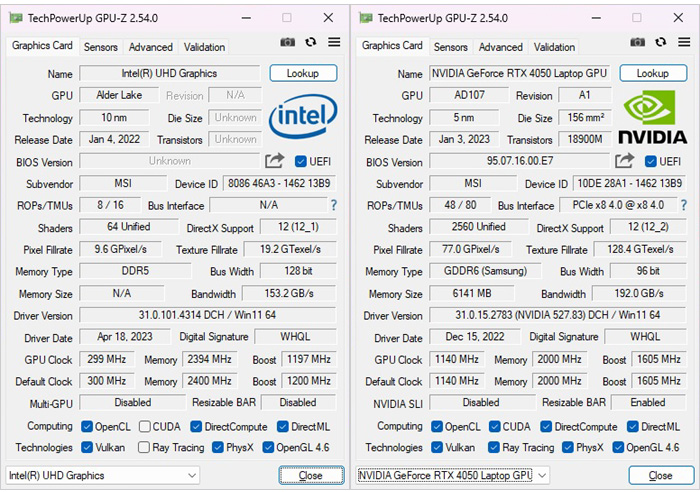Open the NVIDIA GeForce RTX 4050 GPU selector dropdown

click(452, 475)
